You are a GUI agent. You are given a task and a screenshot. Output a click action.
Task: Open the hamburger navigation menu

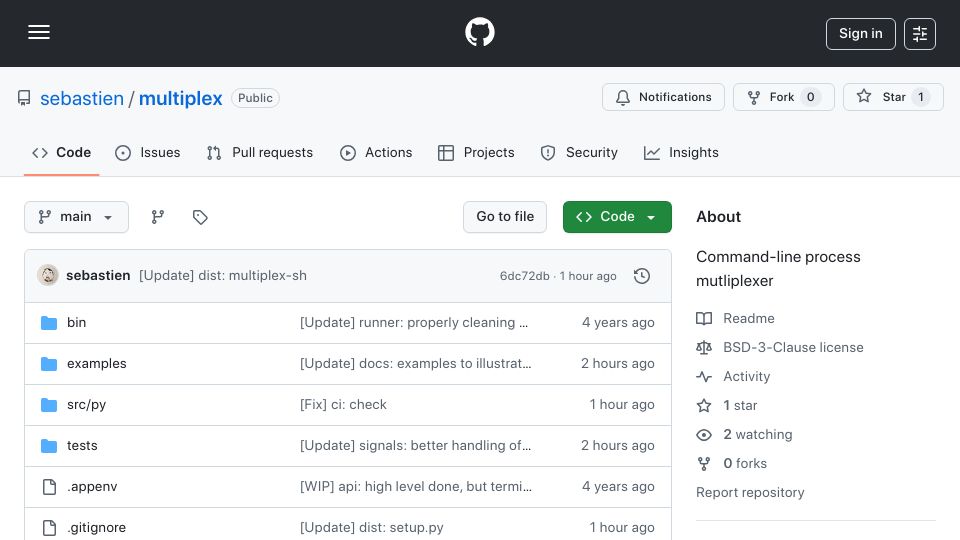39,32
